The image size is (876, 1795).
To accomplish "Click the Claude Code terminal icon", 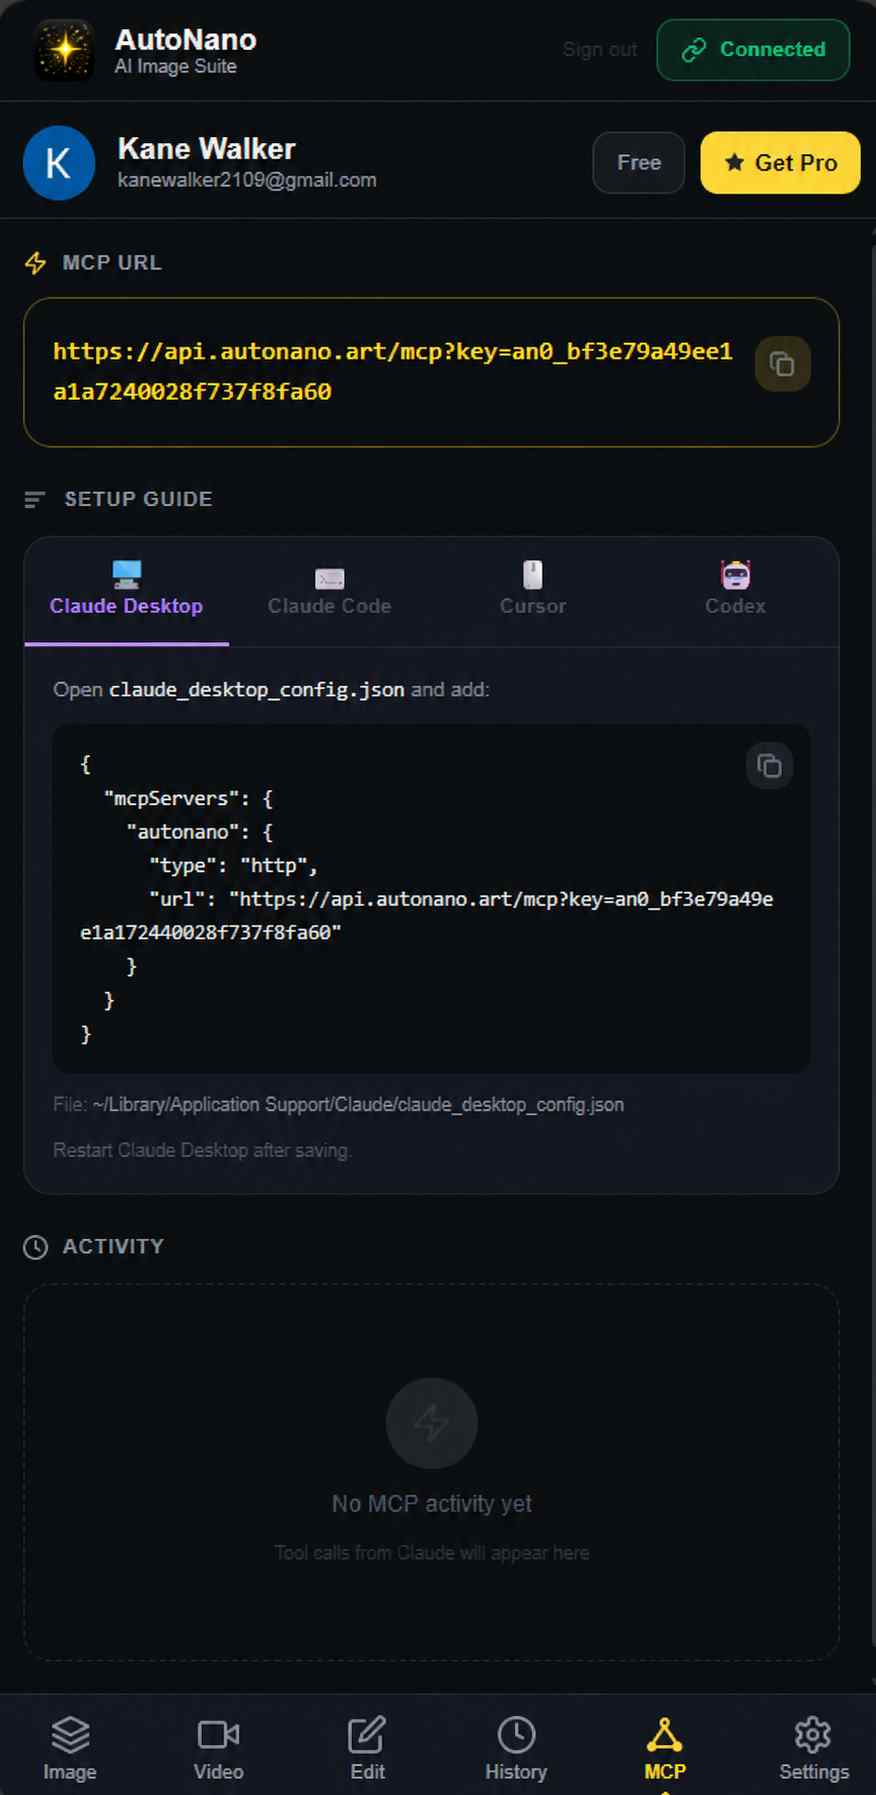I will pos(329,578).
